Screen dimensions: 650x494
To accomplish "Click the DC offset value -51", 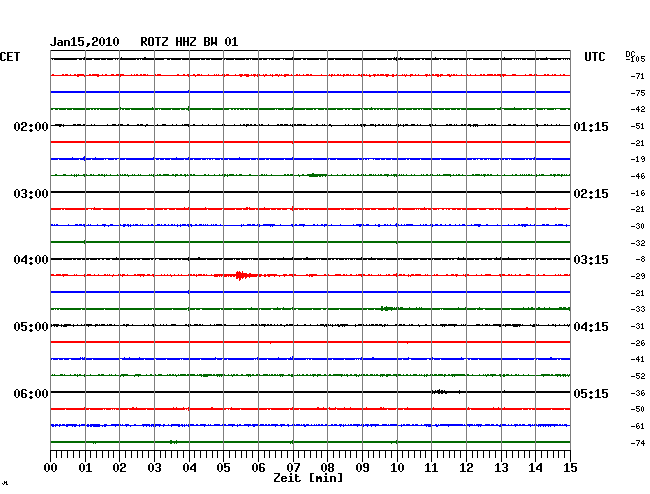I will (638, 126).
